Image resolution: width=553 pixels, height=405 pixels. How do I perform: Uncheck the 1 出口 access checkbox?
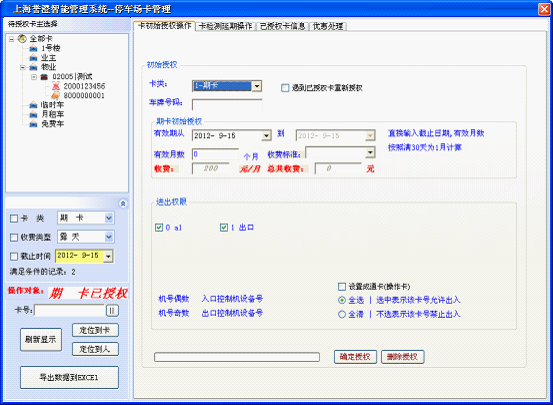224,228
